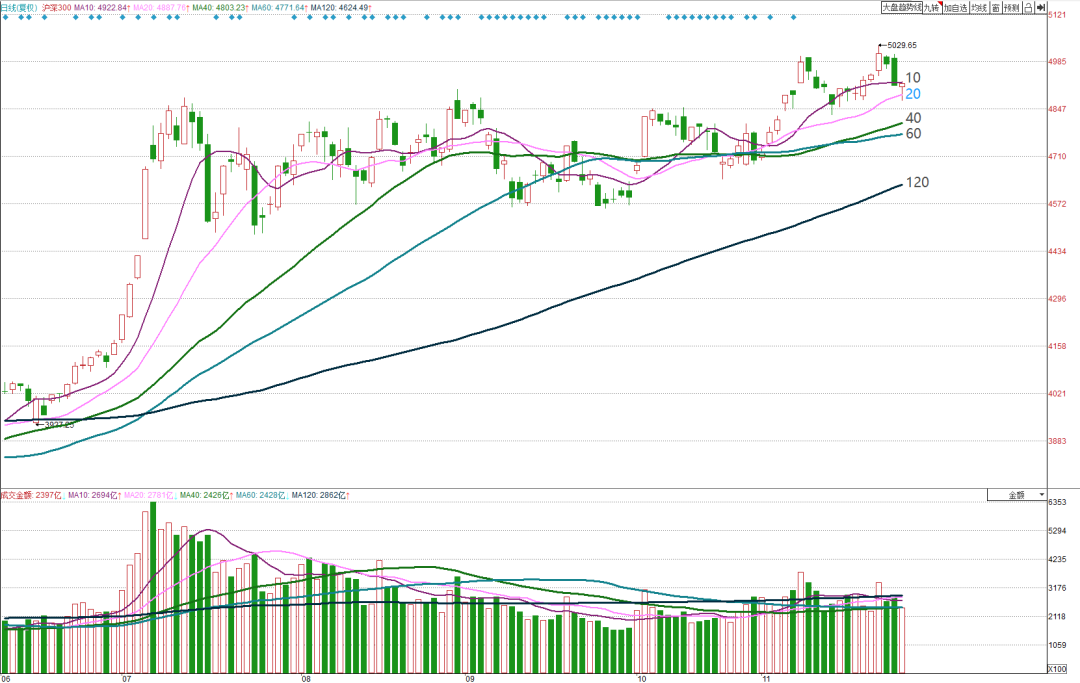Click the tallest green volume bar in July

coord(153,587)
